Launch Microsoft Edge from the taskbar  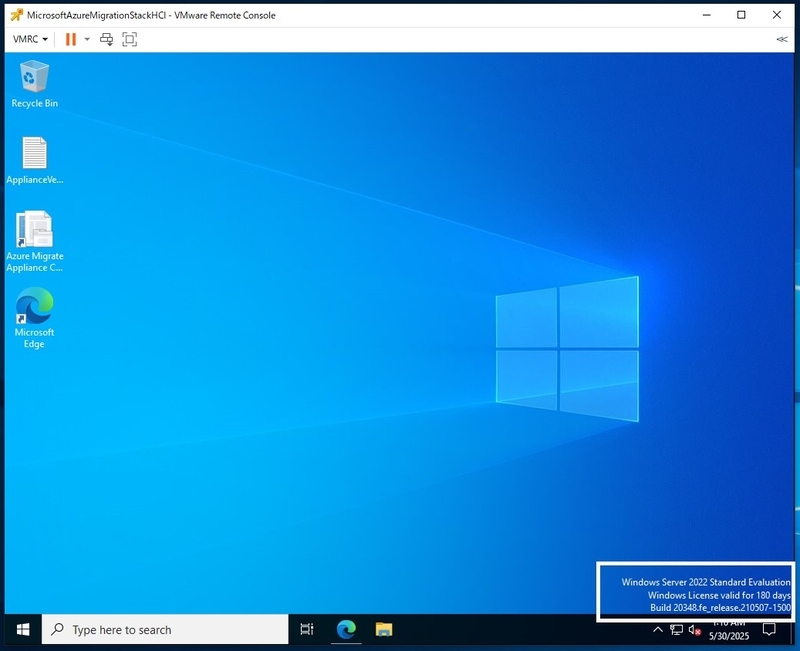346,630
